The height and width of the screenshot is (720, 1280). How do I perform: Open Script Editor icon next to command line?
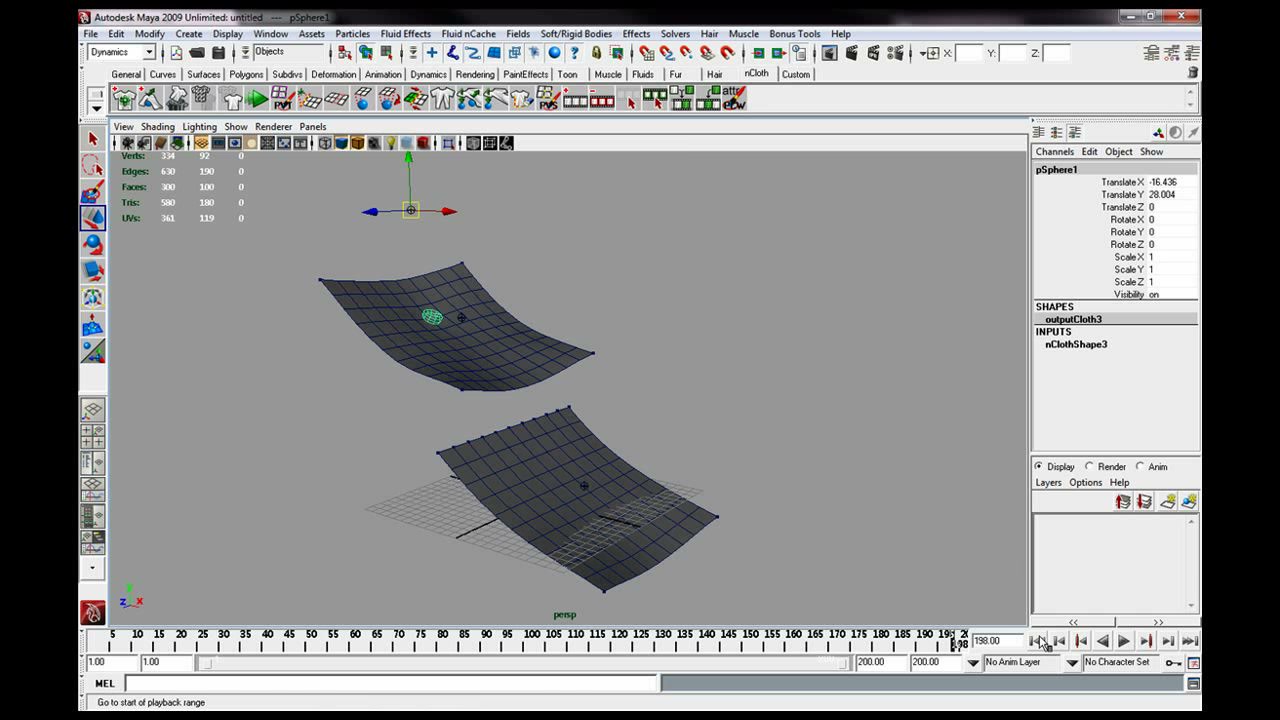tap(1193, 684)
